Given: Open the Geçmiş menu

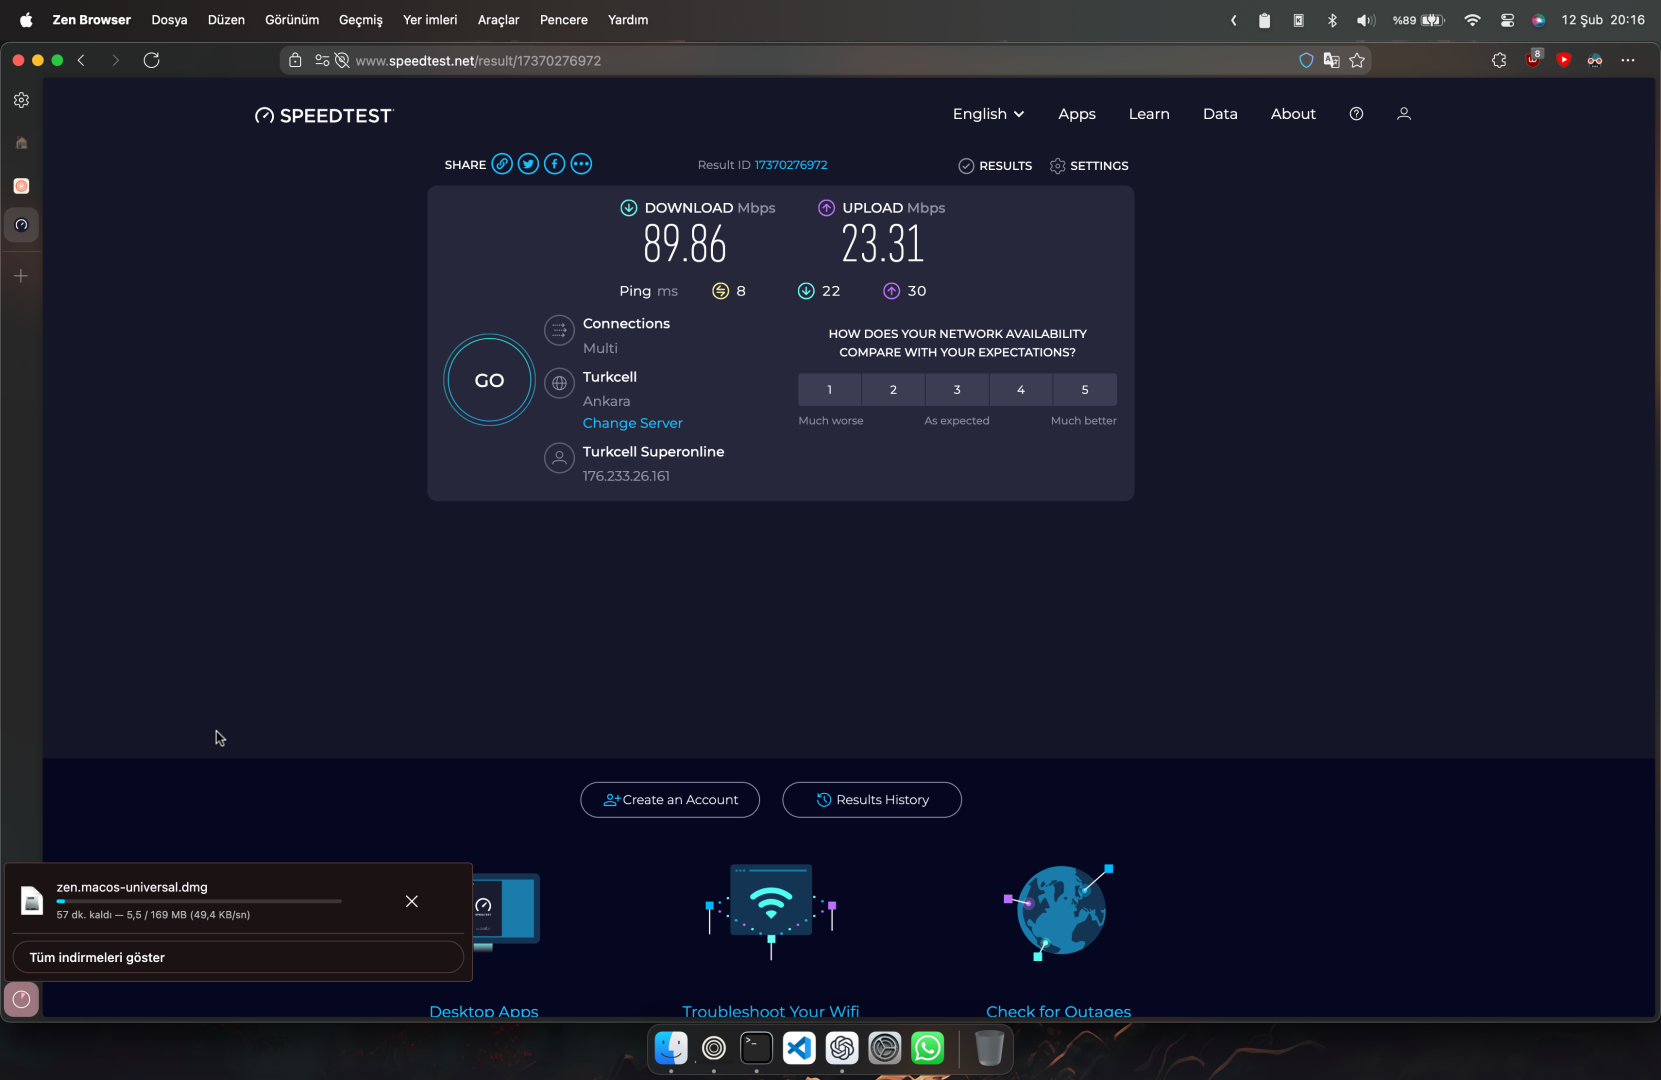Looking at the screenshot, I should coord(361,20).
